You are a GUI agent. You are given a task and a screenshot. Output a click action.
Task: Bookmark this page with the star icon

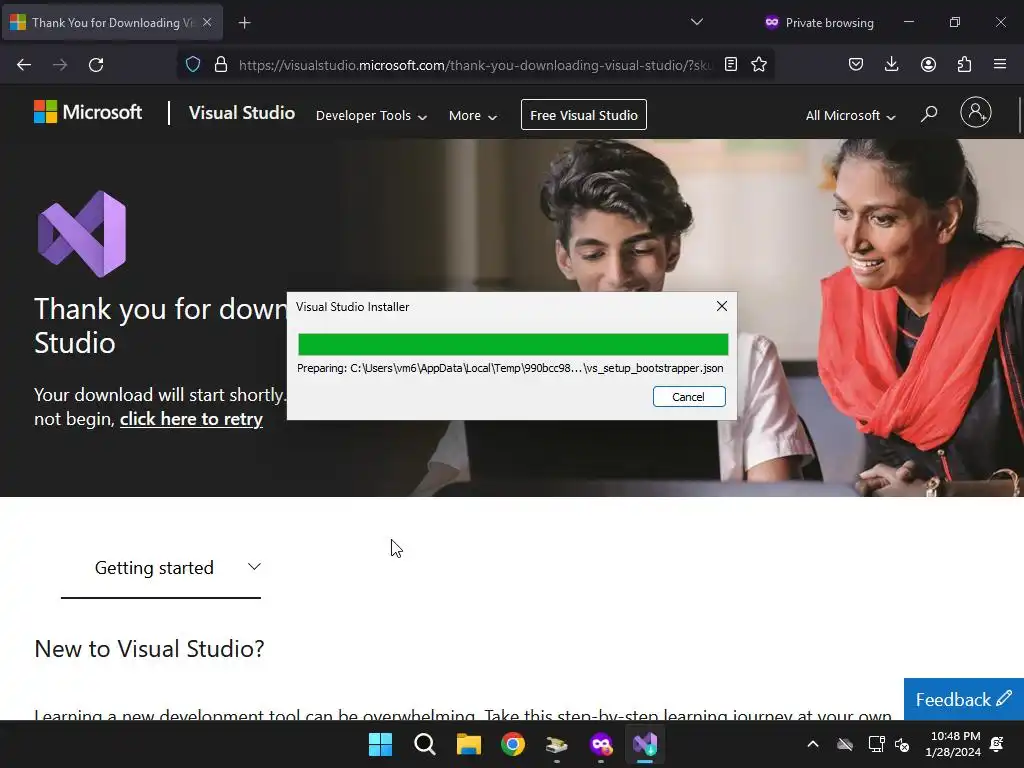point(759,64)
